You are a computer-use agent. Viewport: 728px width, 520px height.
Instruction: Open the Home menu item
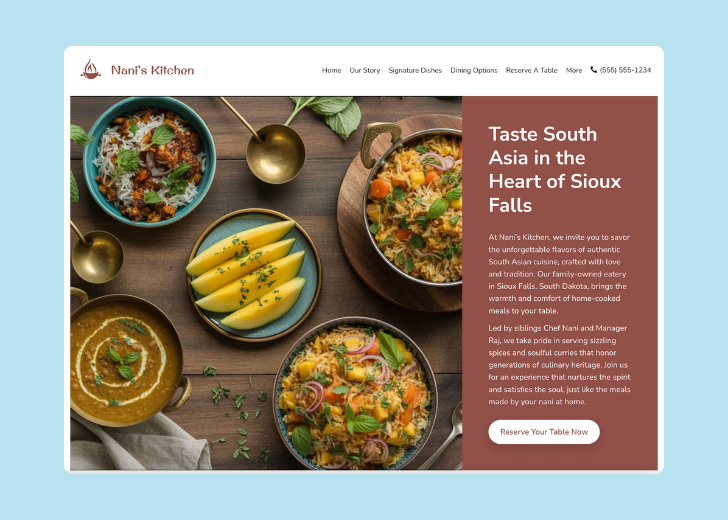tap(332, 70)
